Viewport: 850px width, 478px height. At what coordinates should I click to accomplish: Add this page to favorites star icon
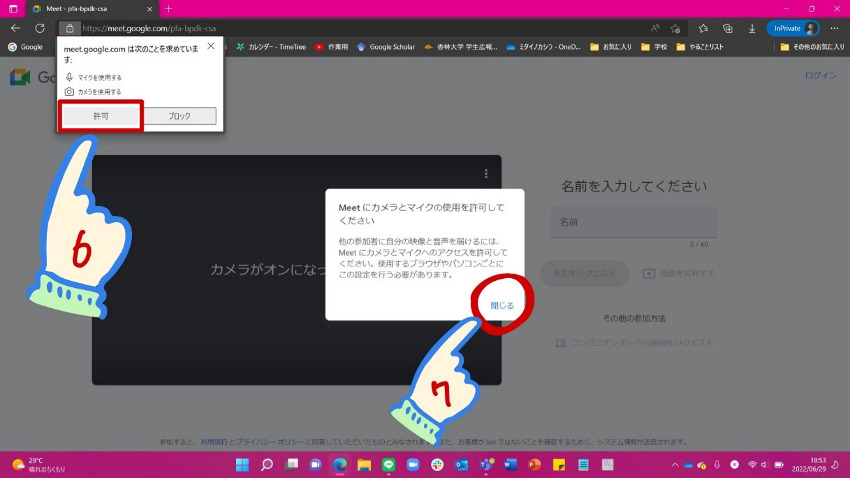coord(675,28)
